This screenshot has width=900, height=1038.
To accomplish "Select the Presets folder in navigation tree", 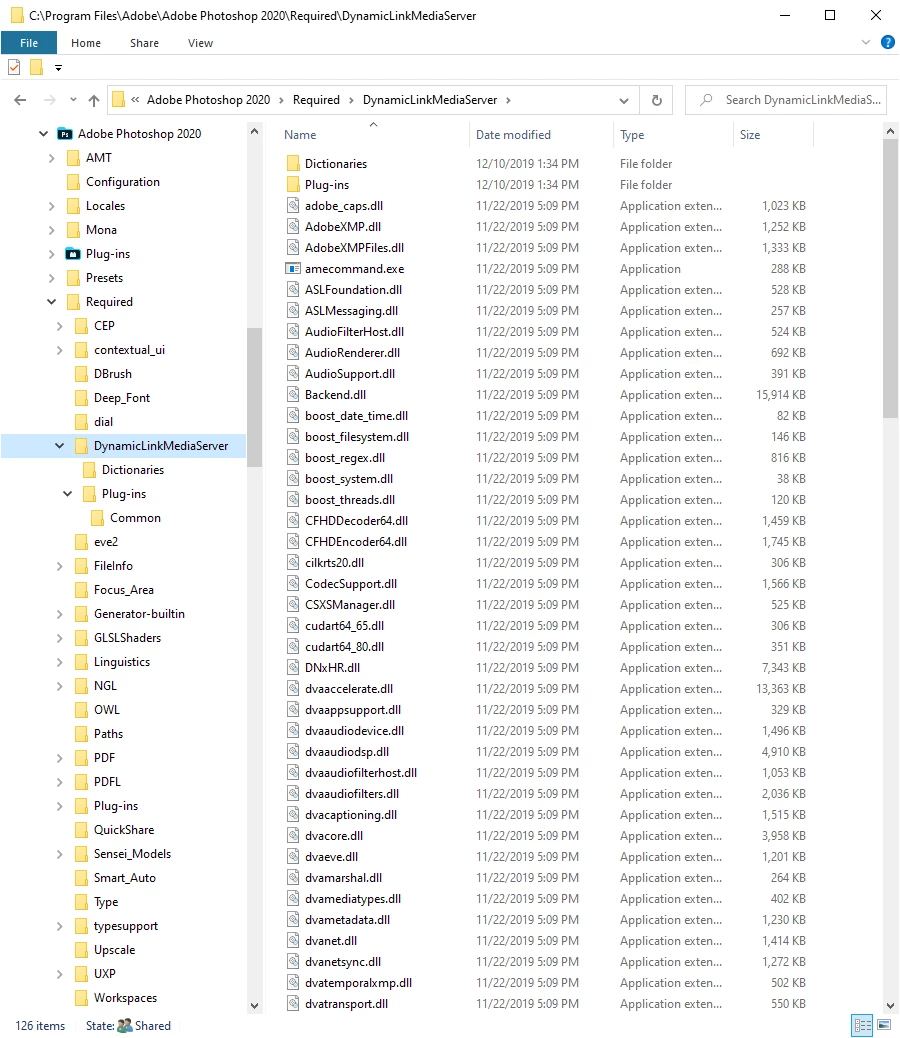I will [104, 278].
